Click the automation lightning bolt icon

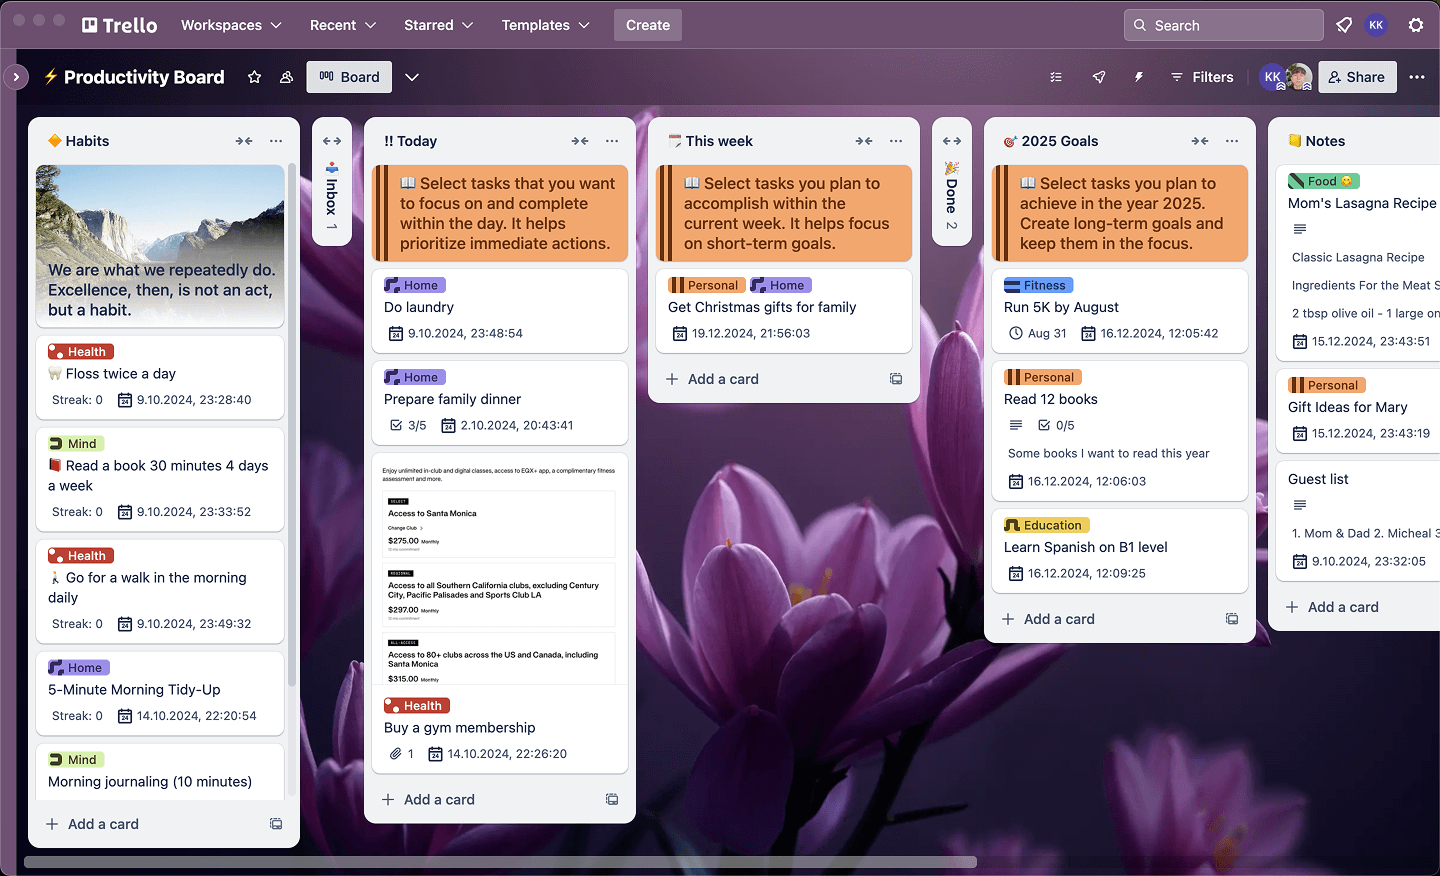pyautogui.click(x=1138, y=77)
